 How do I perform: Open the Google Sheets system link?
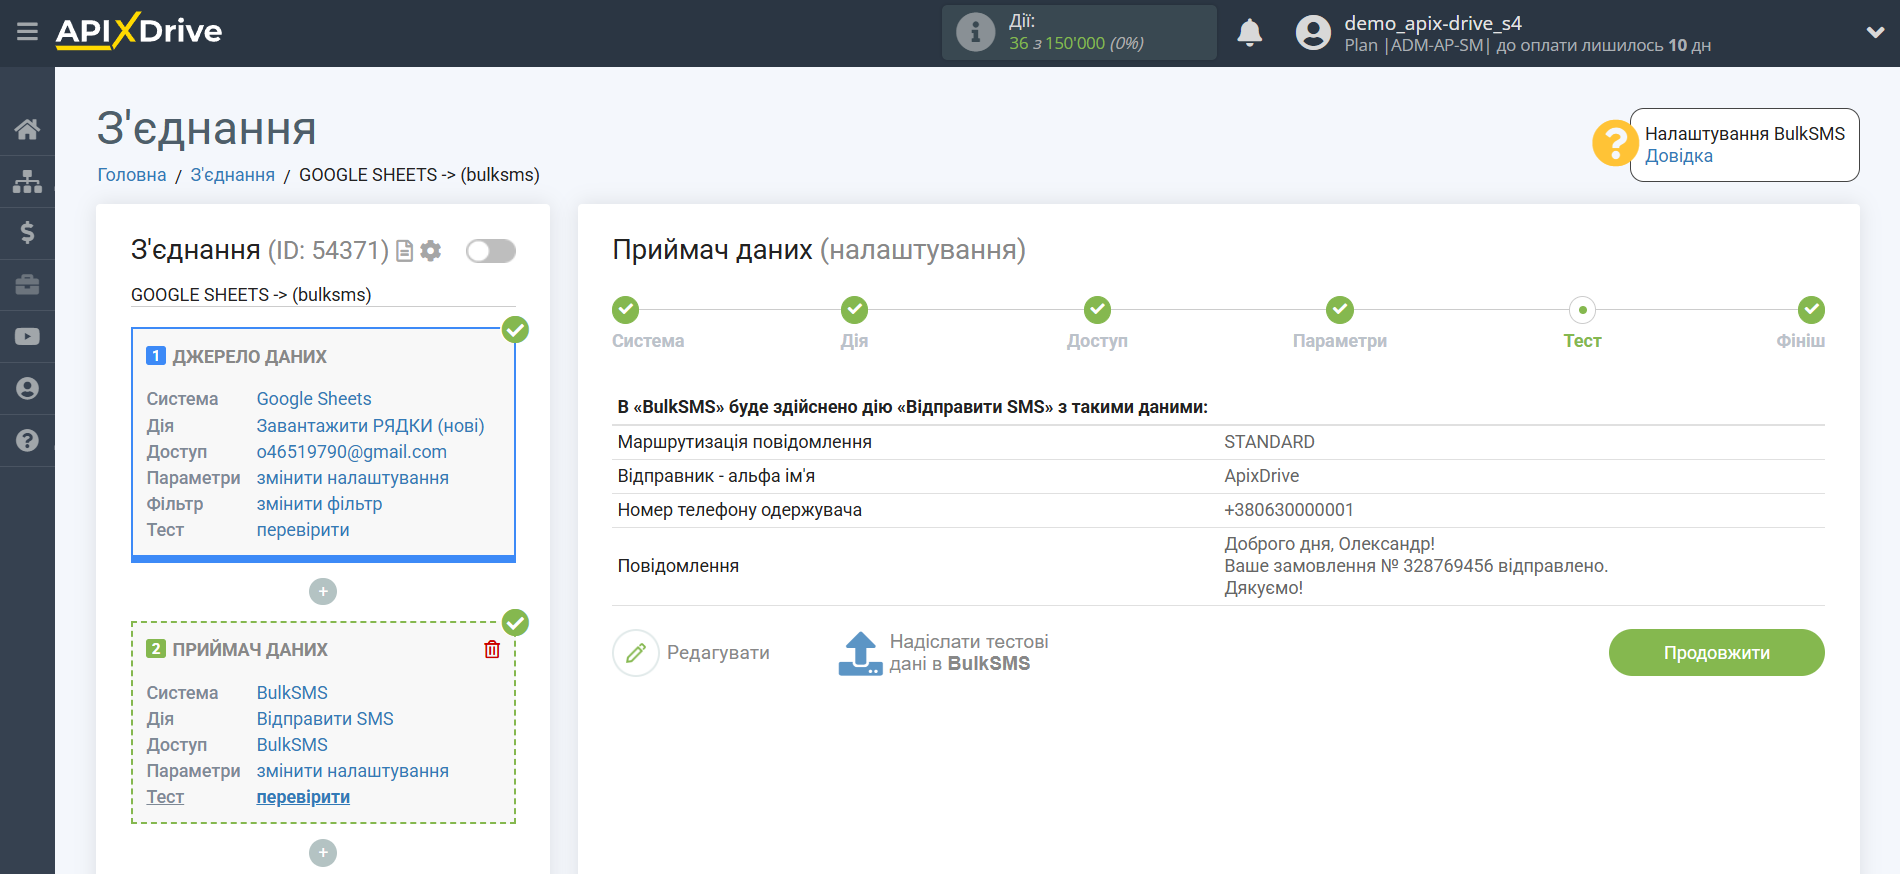pyautogui.click(x=313, y=399)
